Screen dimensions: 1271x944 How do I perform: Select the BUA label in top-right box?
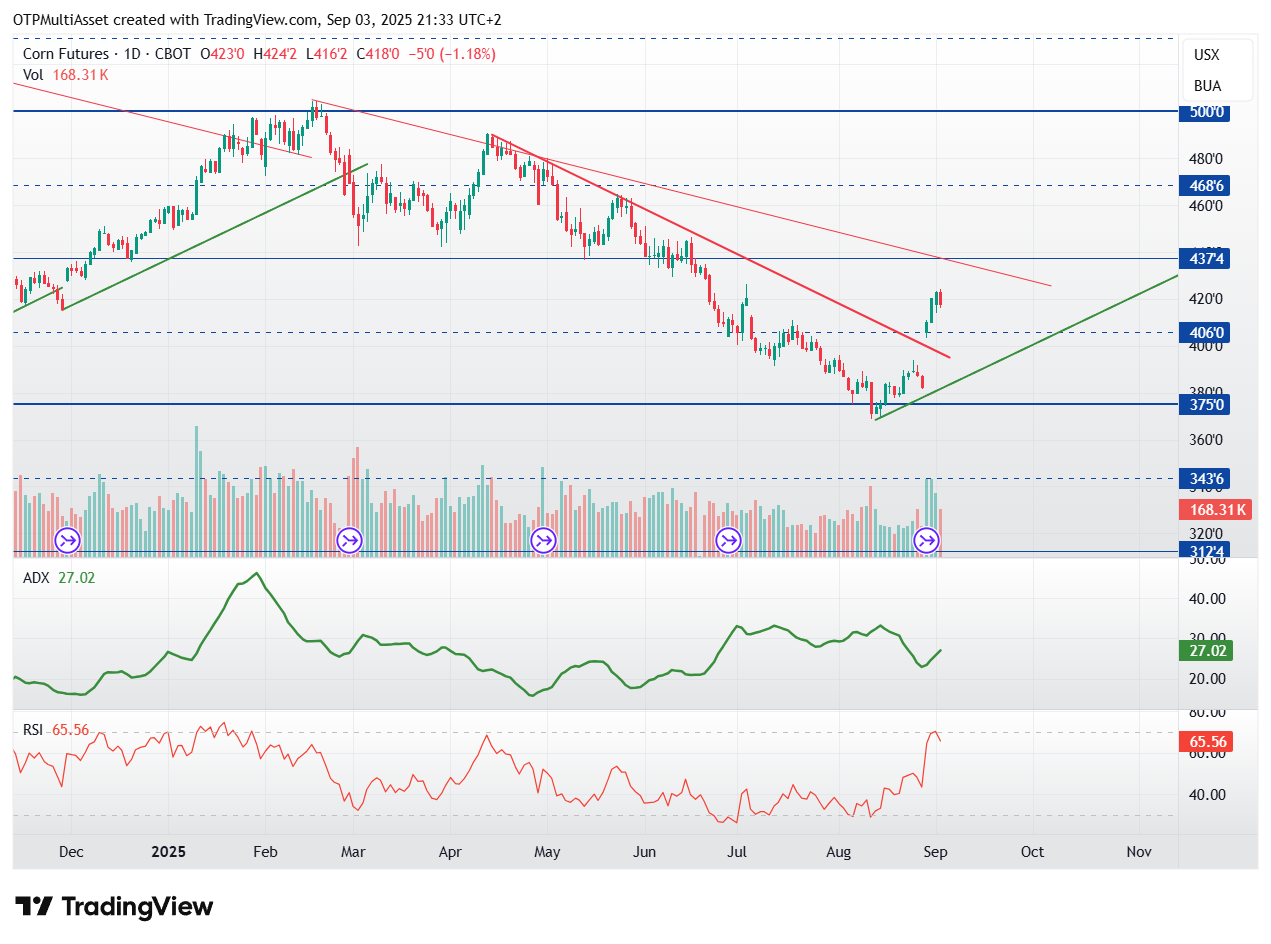1207,86
